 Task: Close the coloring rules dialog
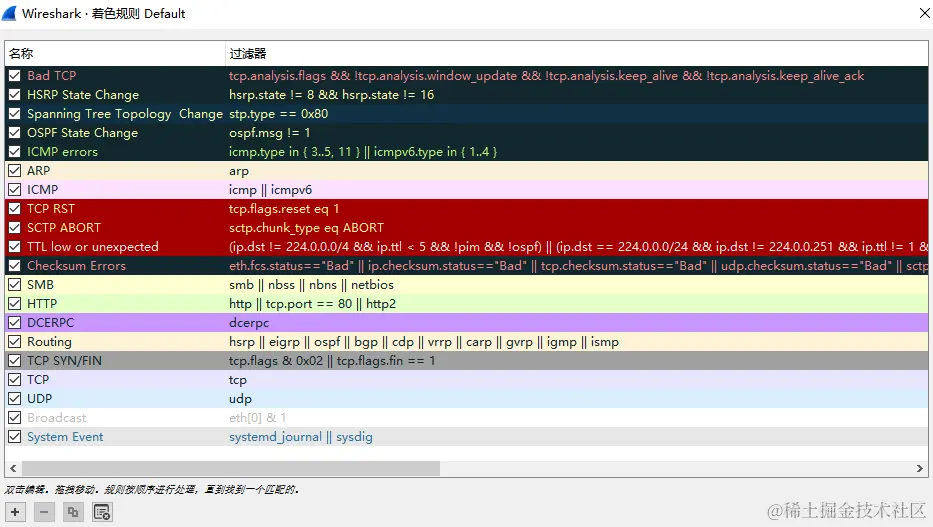tap(924, 13)
